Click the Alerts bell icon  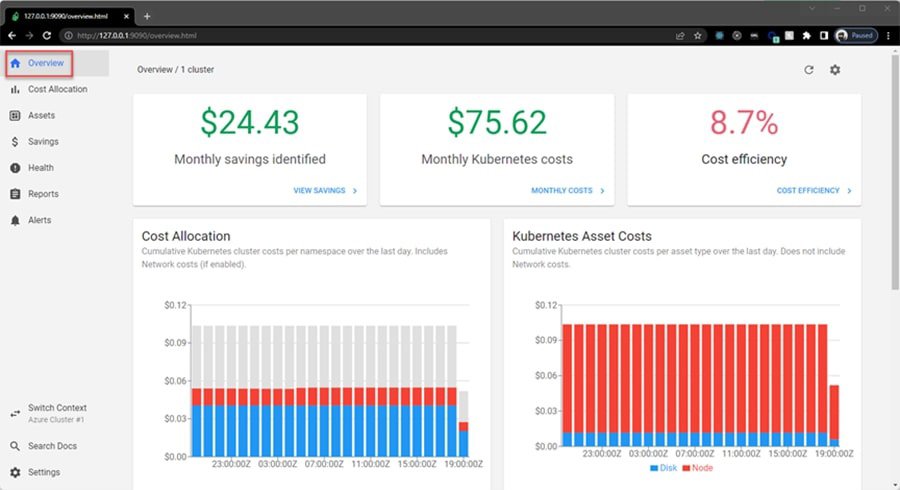click(x=15, y=220)
